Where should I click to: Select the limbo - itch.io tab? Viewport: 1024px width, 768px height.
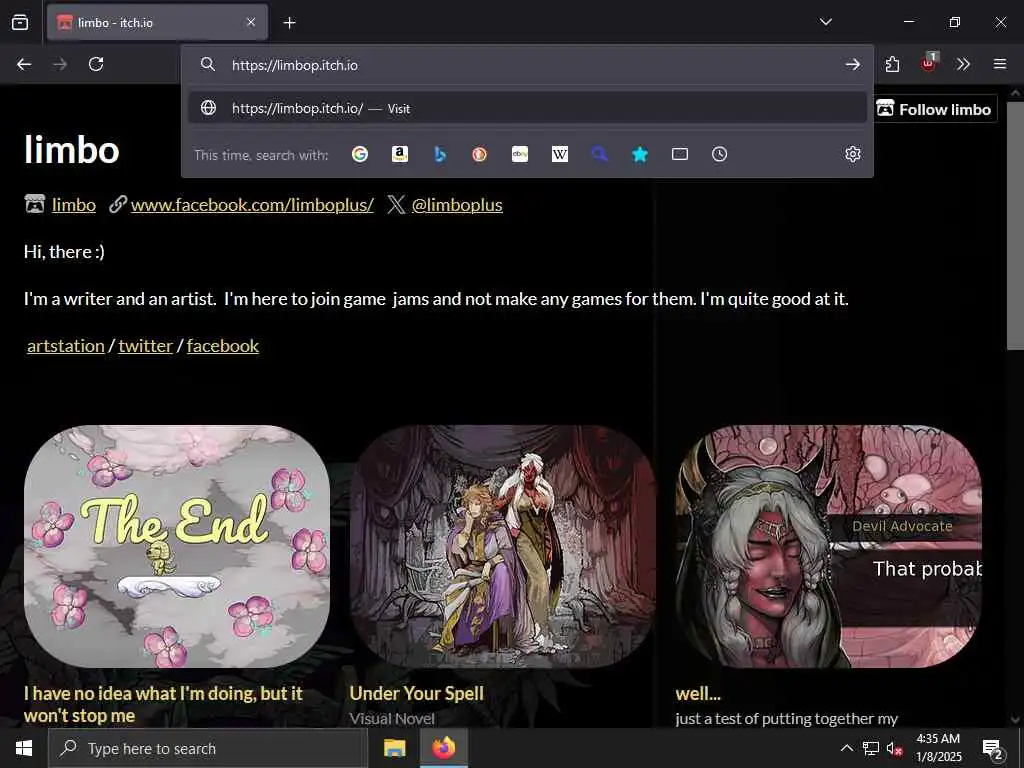[157, 22]
